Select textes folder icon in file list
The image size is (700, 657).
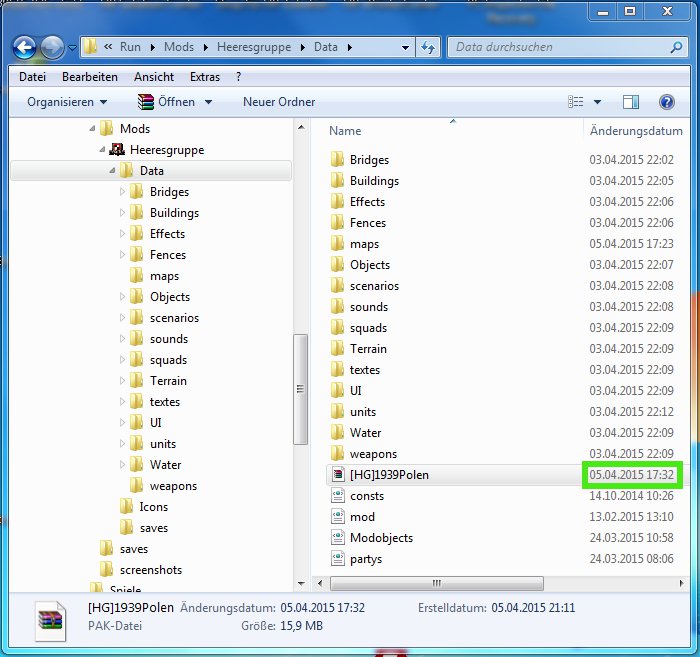[338, 369]
